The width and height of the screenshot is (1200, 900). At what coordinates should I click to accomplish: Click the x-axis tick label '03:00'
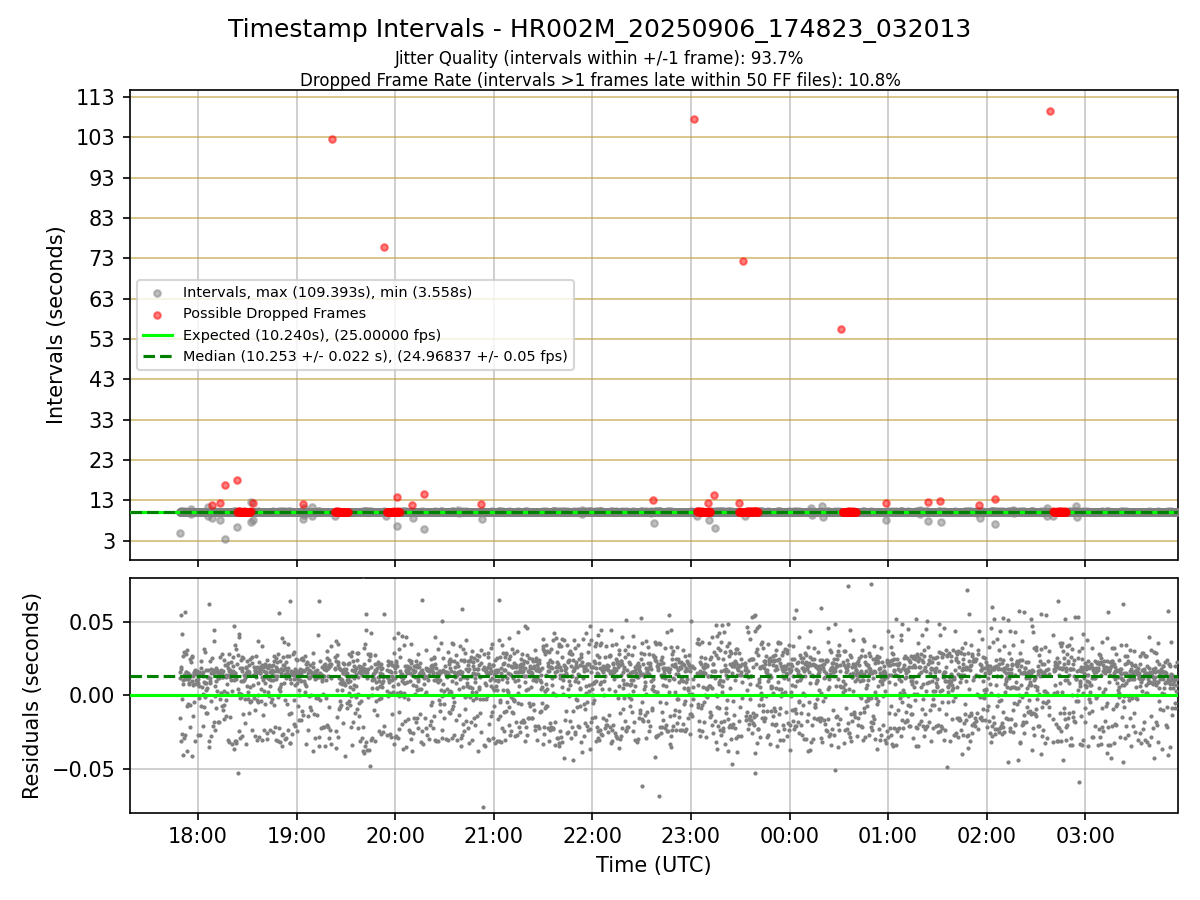pyautogui.click(x=1086, y=834)
